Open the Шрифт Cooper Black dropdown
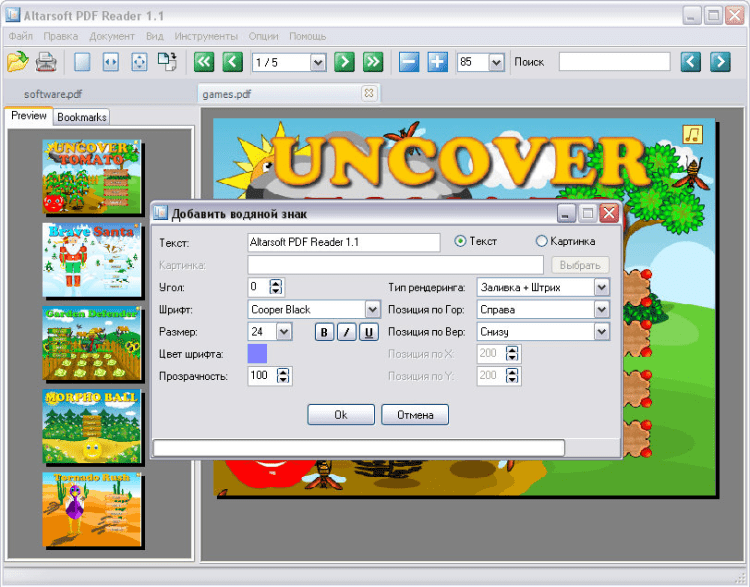 coord(373,310)
